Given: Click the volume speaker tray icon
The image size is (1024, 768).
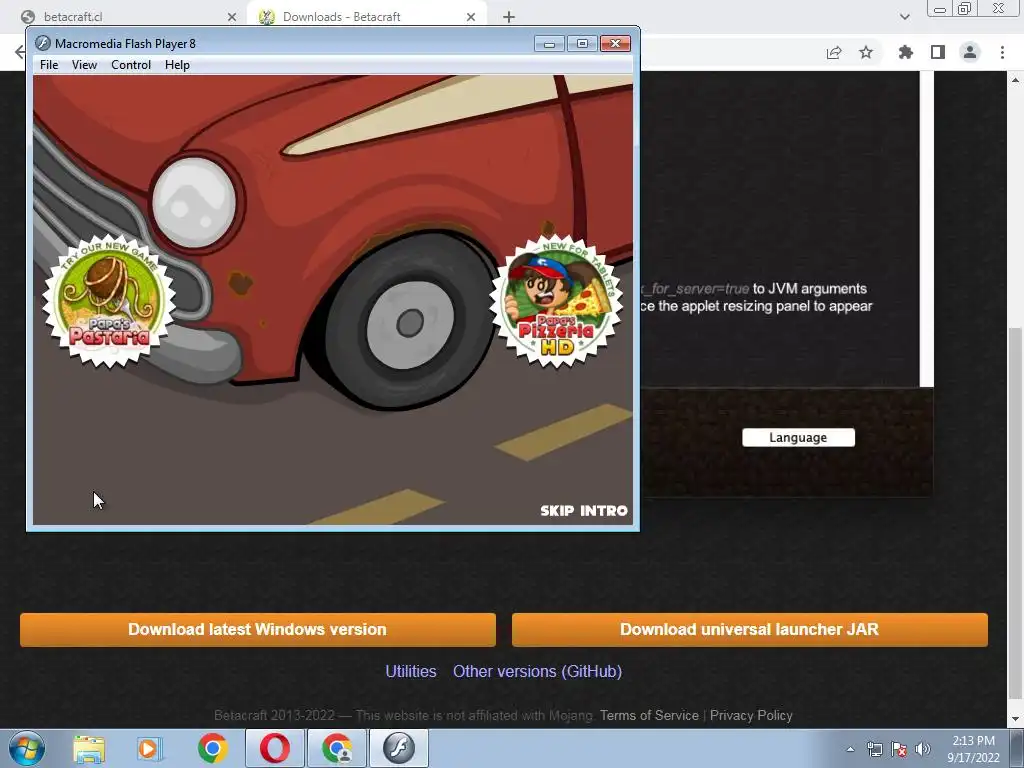Looking at the screenshot, I should [x=923, y=749].
